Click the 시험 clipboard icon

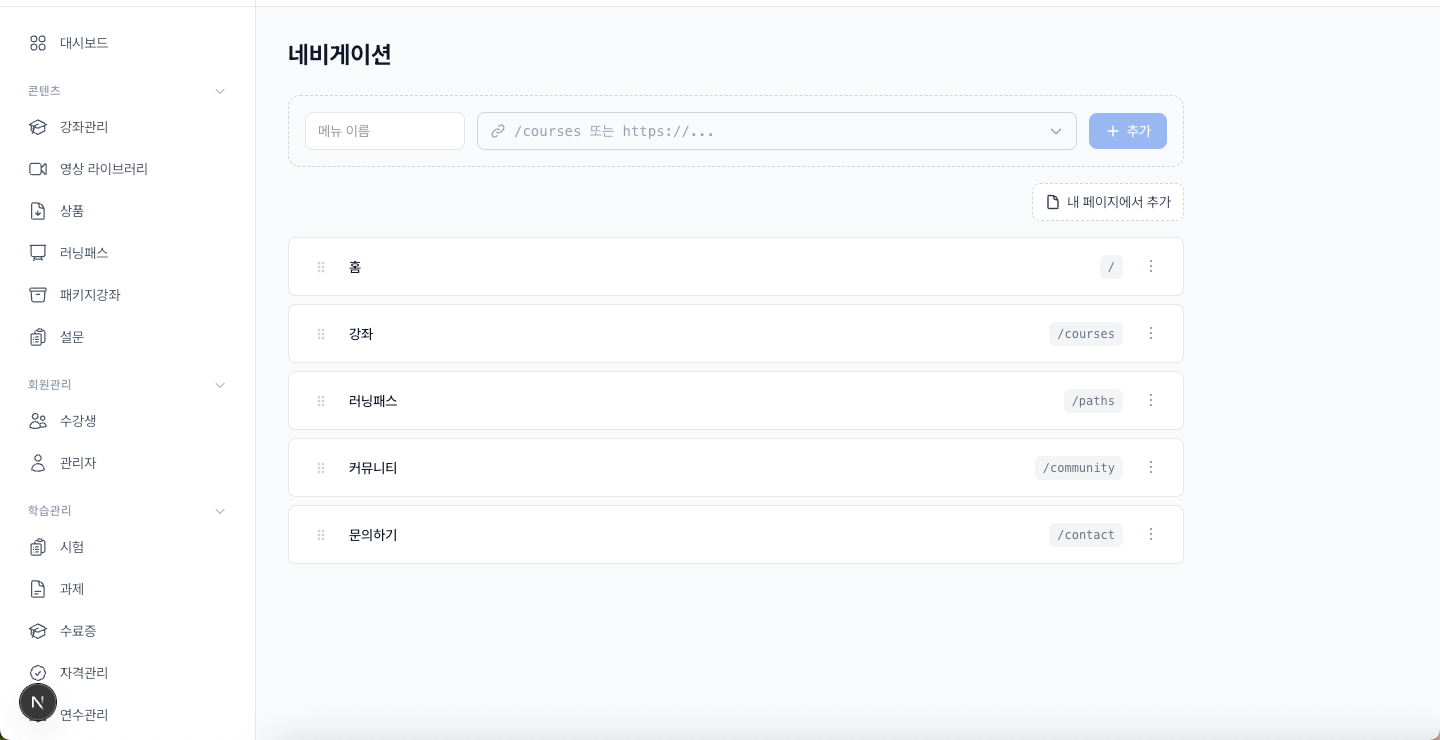click(38, 547)
